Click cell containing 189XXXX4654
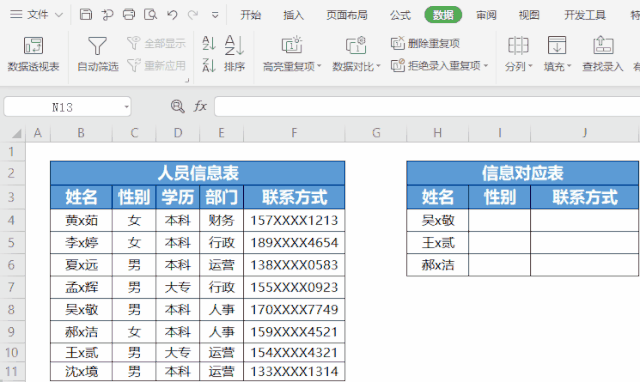Viewport: 640px width, 382px height. [x=294, y=243]
